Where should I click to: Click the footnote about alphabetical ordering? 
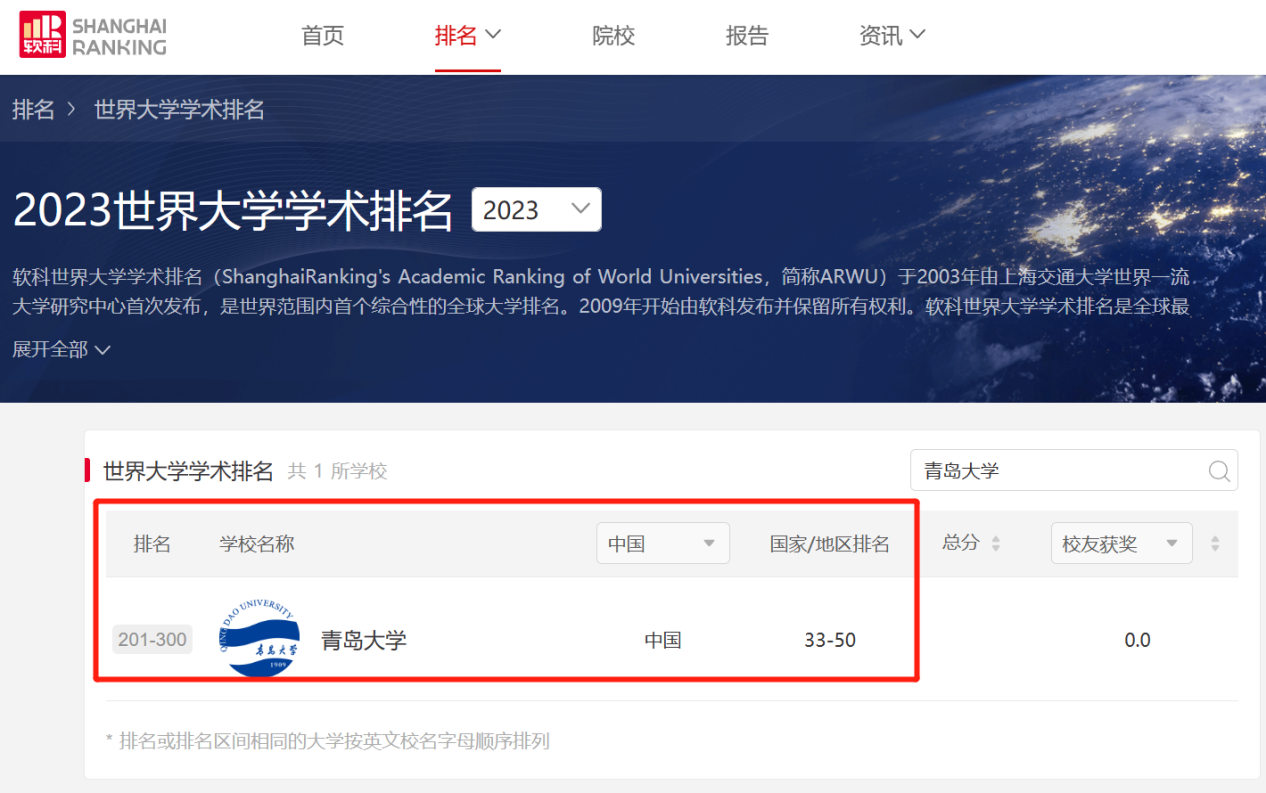tap(328, 741)
